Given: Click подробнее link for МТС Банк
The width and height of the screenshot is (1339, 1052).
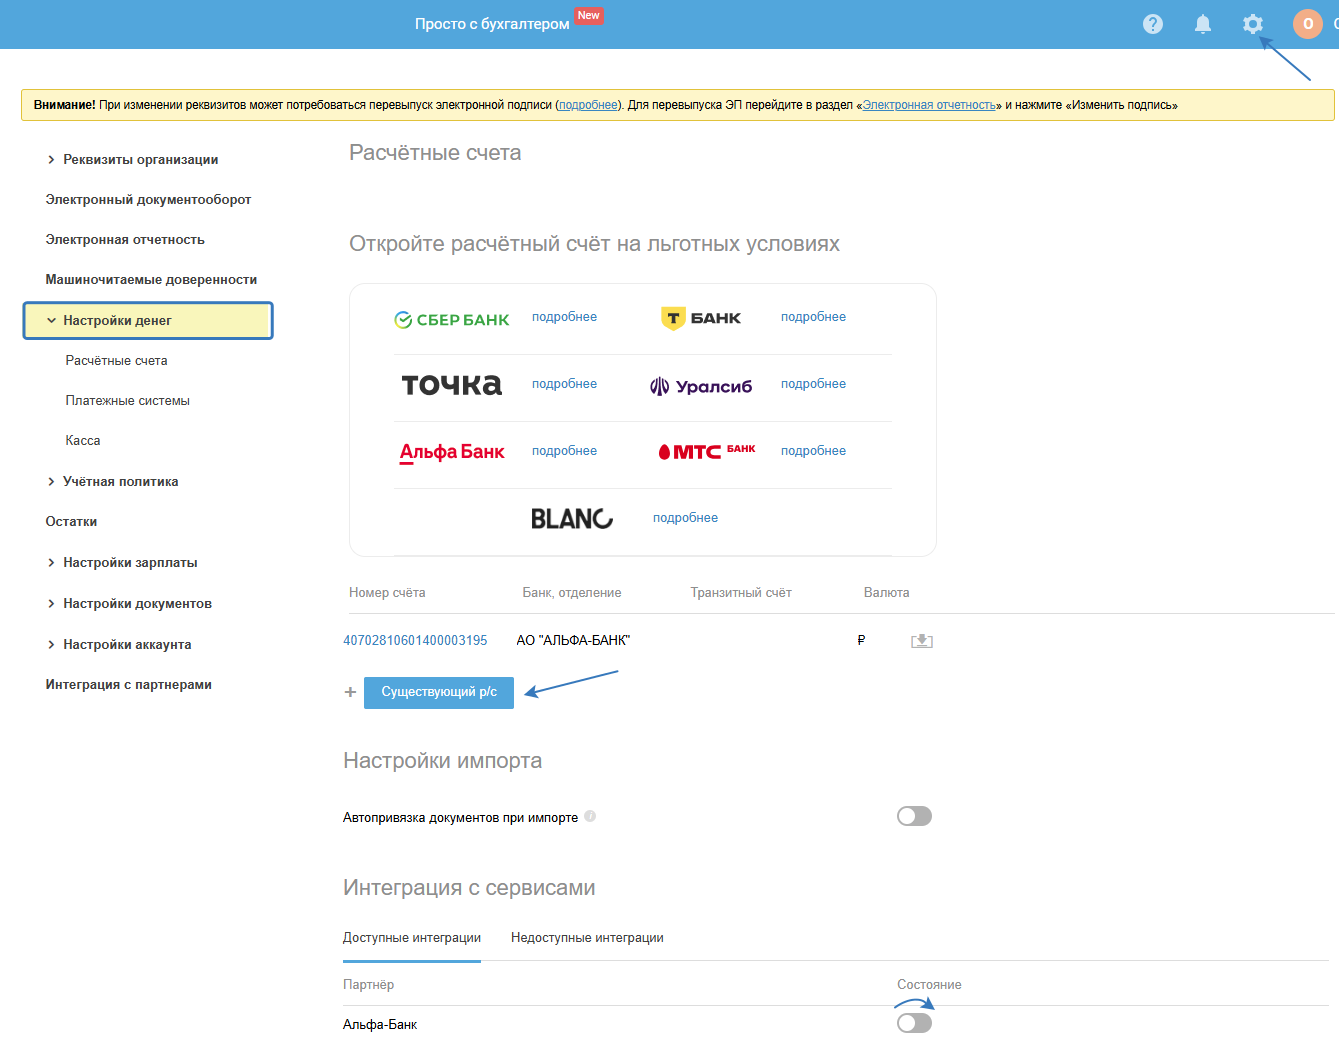Looking at the screenshot, I should point(813,451).
